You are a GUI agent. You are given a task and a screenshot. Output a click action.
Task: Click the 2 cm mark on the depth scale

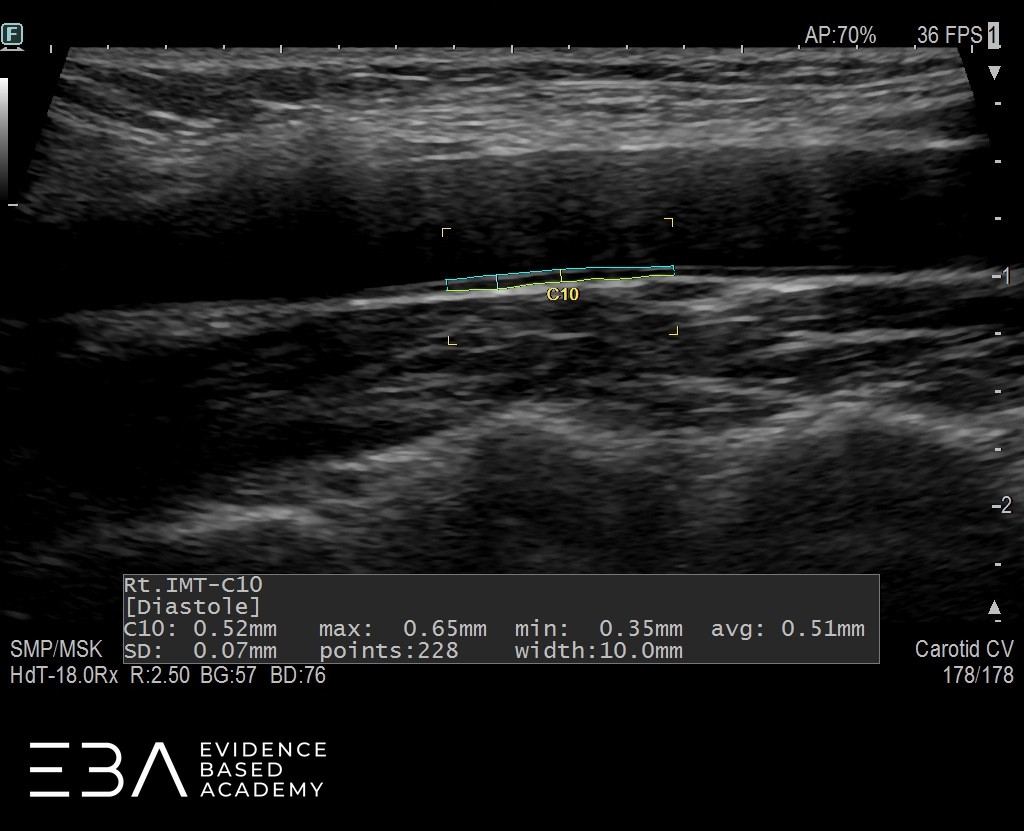(x=1002, y=505)
